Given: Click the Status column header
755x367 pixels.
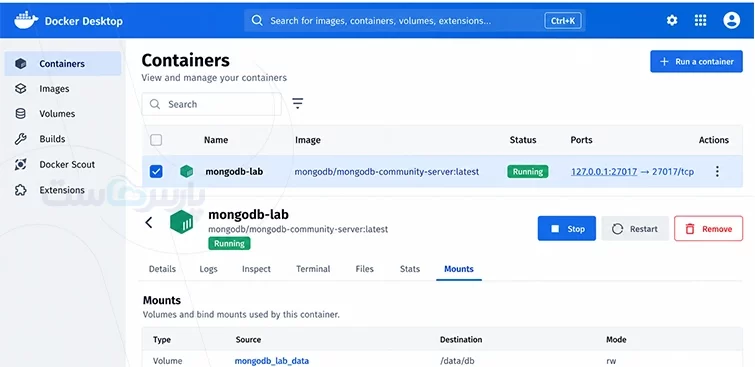Looking at the screenshot, I should click(523, 140).
